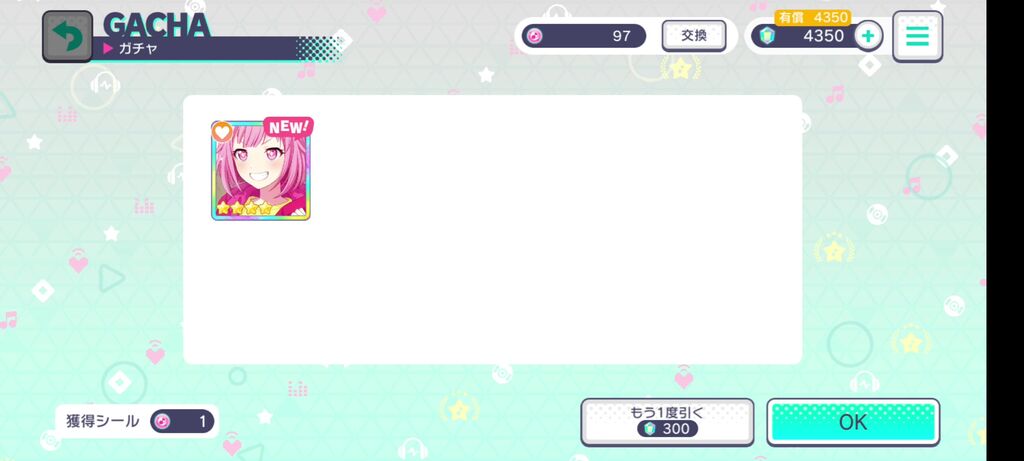Open the pink-haired character card thumbnail
This screenshot has width=1024, height=461.
pyautogui.click(x=261, y=170)
